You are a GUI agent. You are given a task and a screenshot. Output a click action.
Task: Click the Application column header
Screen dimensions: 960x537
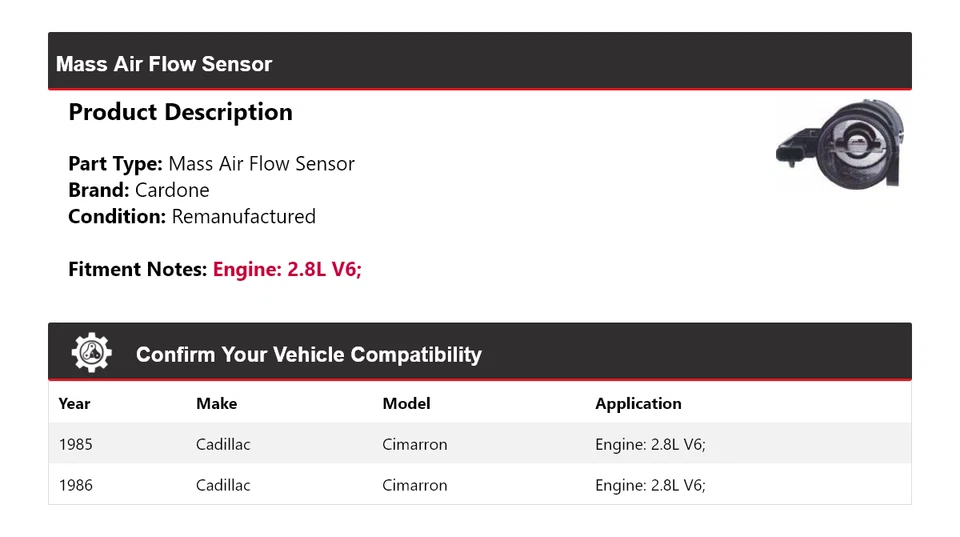tap(638, 404)
